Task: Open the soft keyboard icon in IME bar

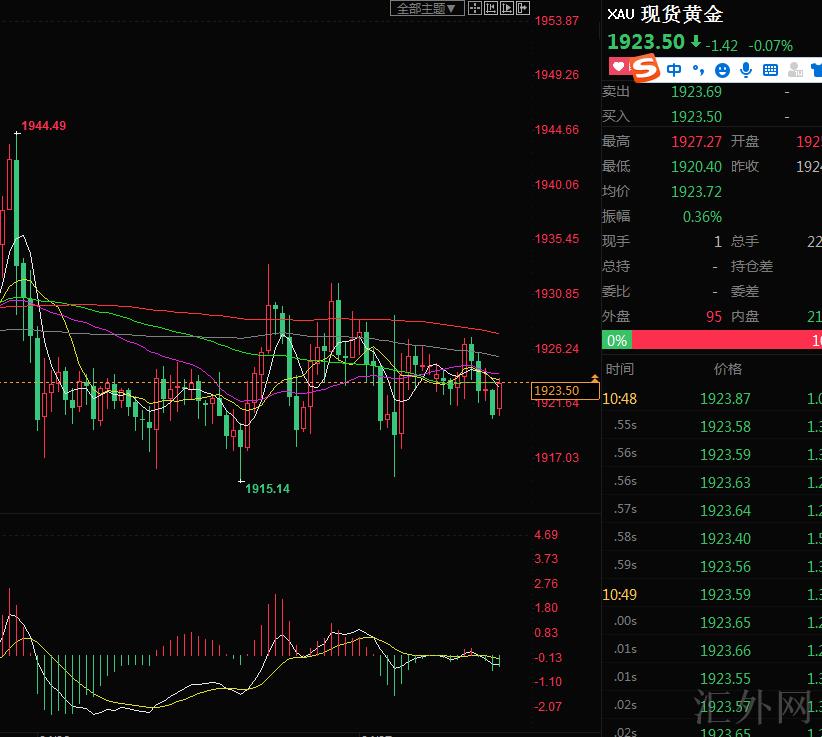Action: (x=770, y=69)
